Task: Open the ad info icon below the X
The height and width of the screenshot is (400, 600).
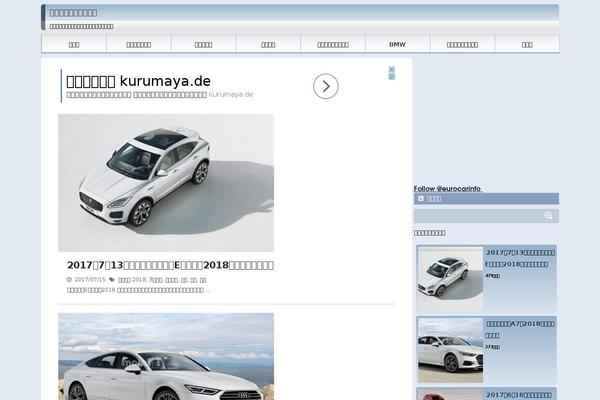Action: (391, 77)
